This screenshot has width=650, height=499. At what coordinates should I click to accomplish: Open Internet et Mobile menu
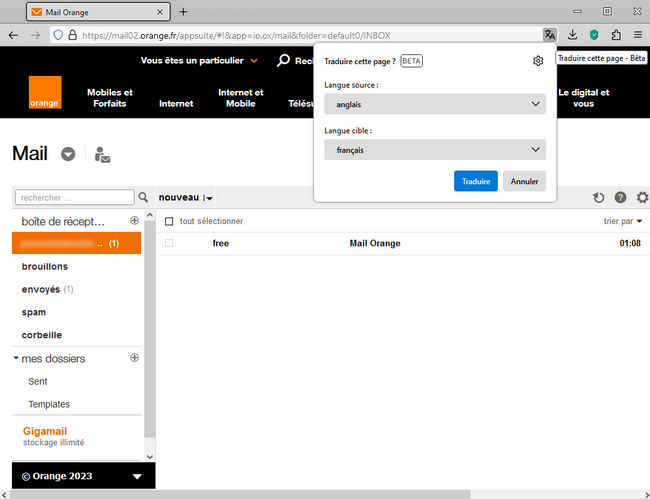click(241, 98)
